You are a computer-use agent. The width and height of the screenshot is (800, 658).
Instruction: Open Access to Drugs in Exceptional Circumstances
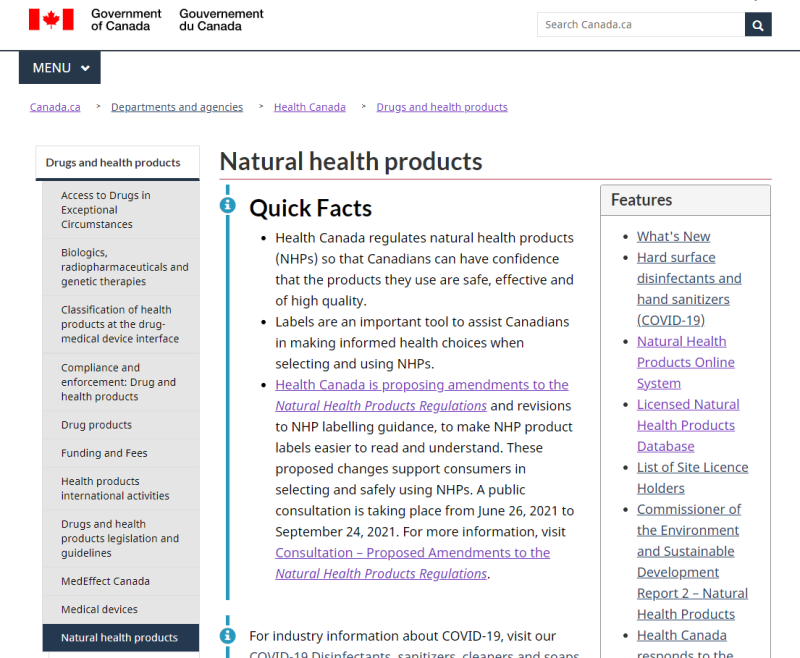[121, 210]
